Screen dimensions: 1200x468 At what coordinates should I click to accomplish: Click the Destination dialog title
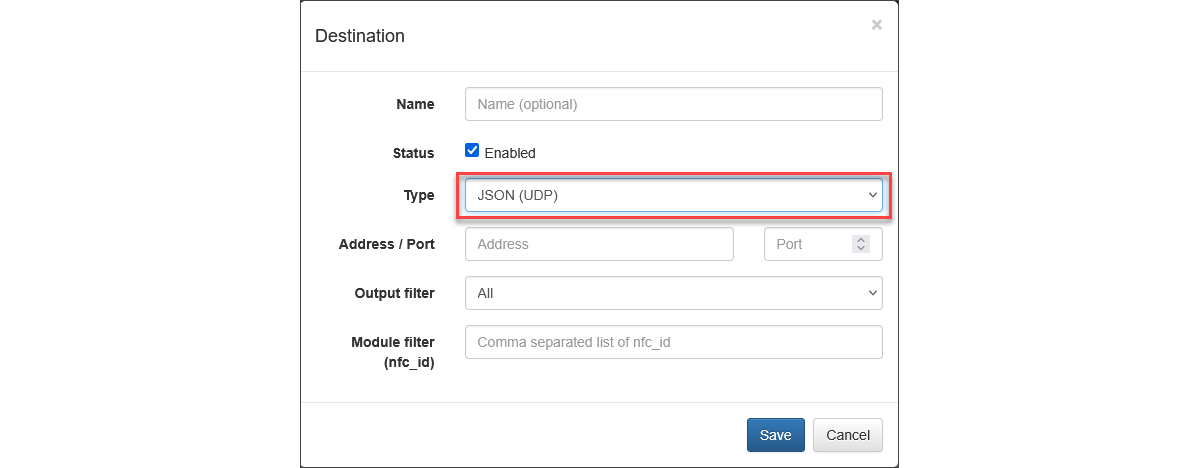tap(360, 36)
